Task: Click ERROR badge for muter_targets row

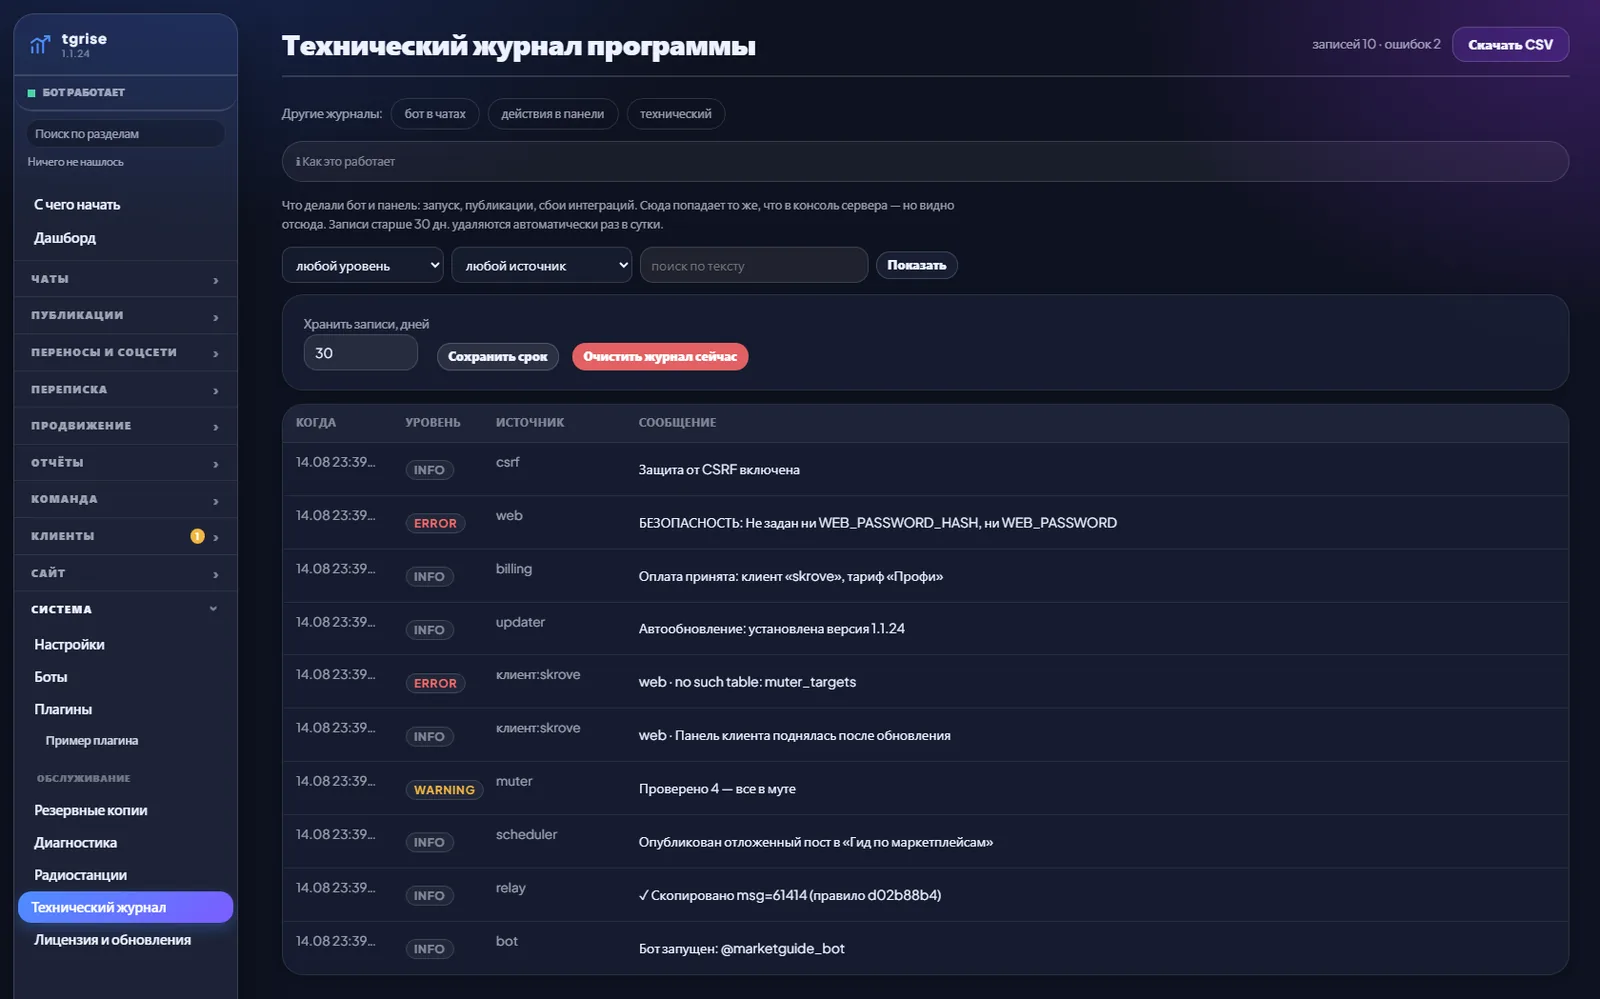Action: click(435, 683)
